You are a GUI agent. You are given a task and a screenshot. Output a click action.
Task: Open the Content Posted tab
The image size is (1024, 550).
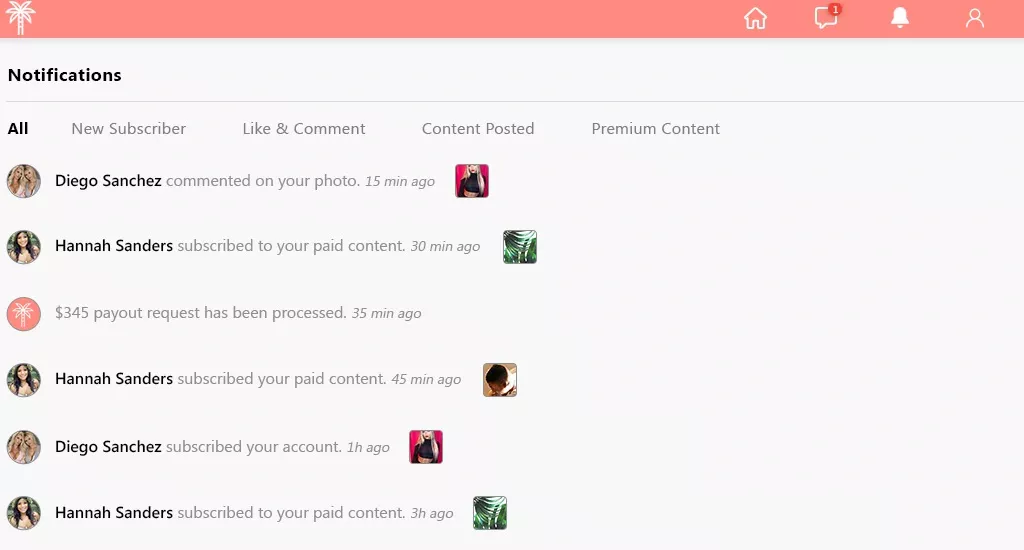click(478, 129)
